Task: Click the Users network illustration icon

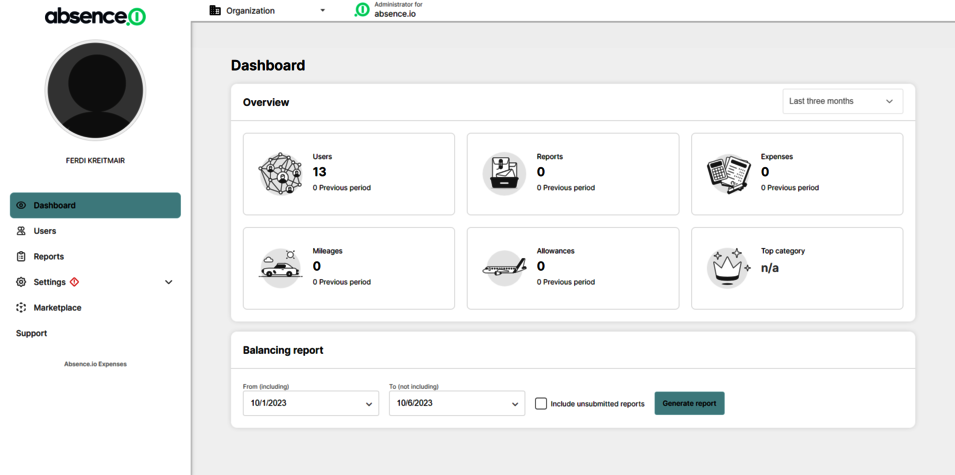Action: point(280,174)
